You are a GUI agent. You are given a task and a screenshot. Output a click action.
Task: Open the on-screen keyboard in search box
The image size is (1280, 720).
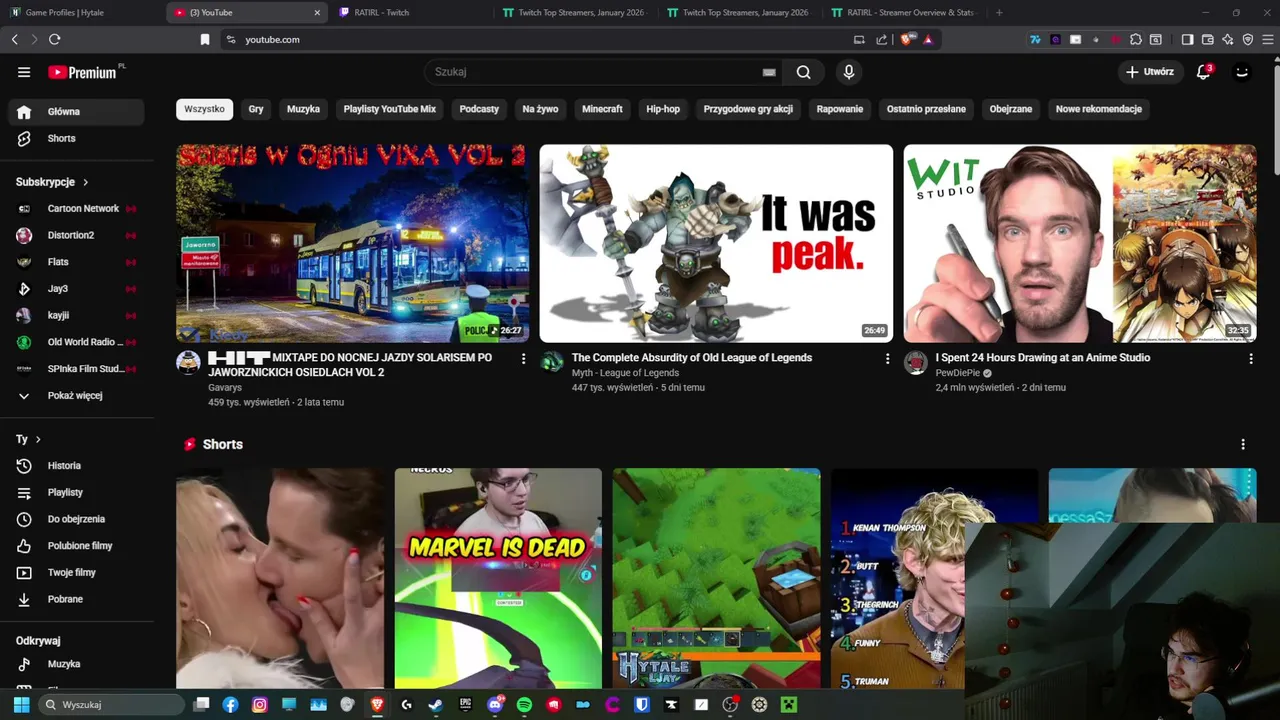point(769,72)
